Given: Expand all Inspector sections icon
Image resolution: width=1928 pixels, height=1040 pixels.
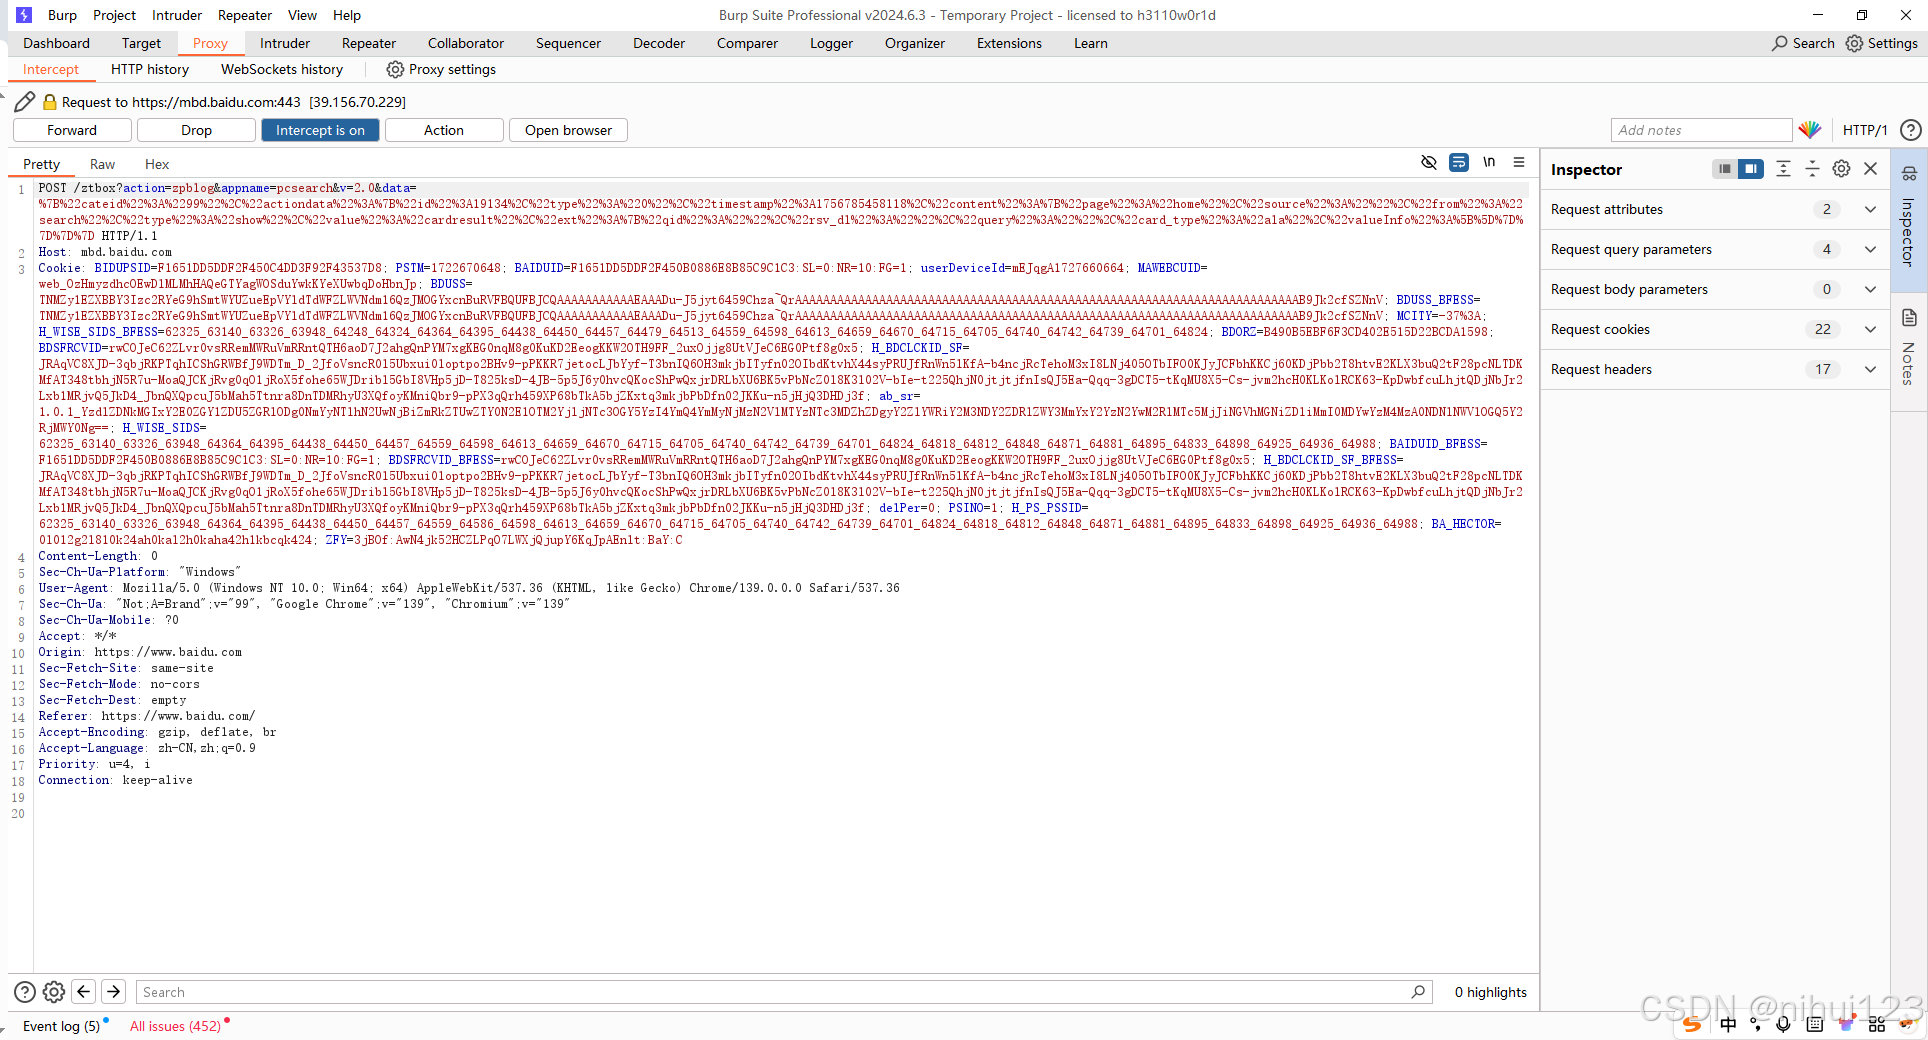Looking at the screenshot, I should 1783,169.
